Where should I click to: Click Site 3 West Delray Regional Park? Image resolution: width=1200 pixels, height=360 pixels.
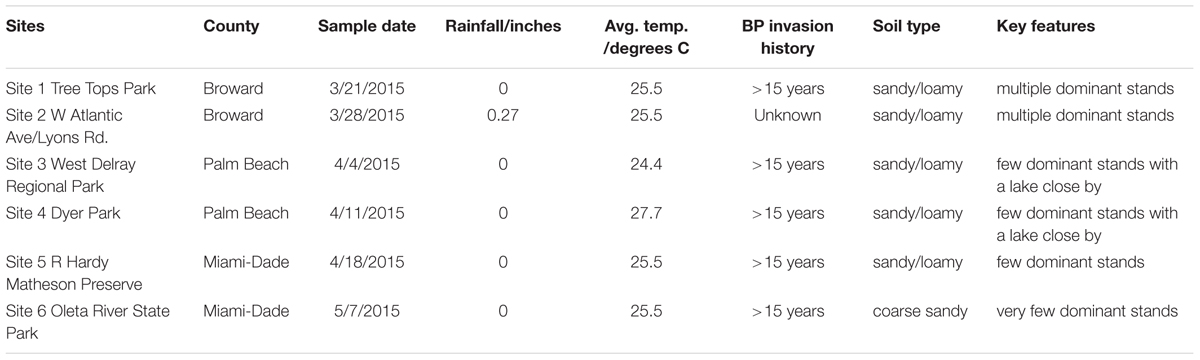pos(83,175)
